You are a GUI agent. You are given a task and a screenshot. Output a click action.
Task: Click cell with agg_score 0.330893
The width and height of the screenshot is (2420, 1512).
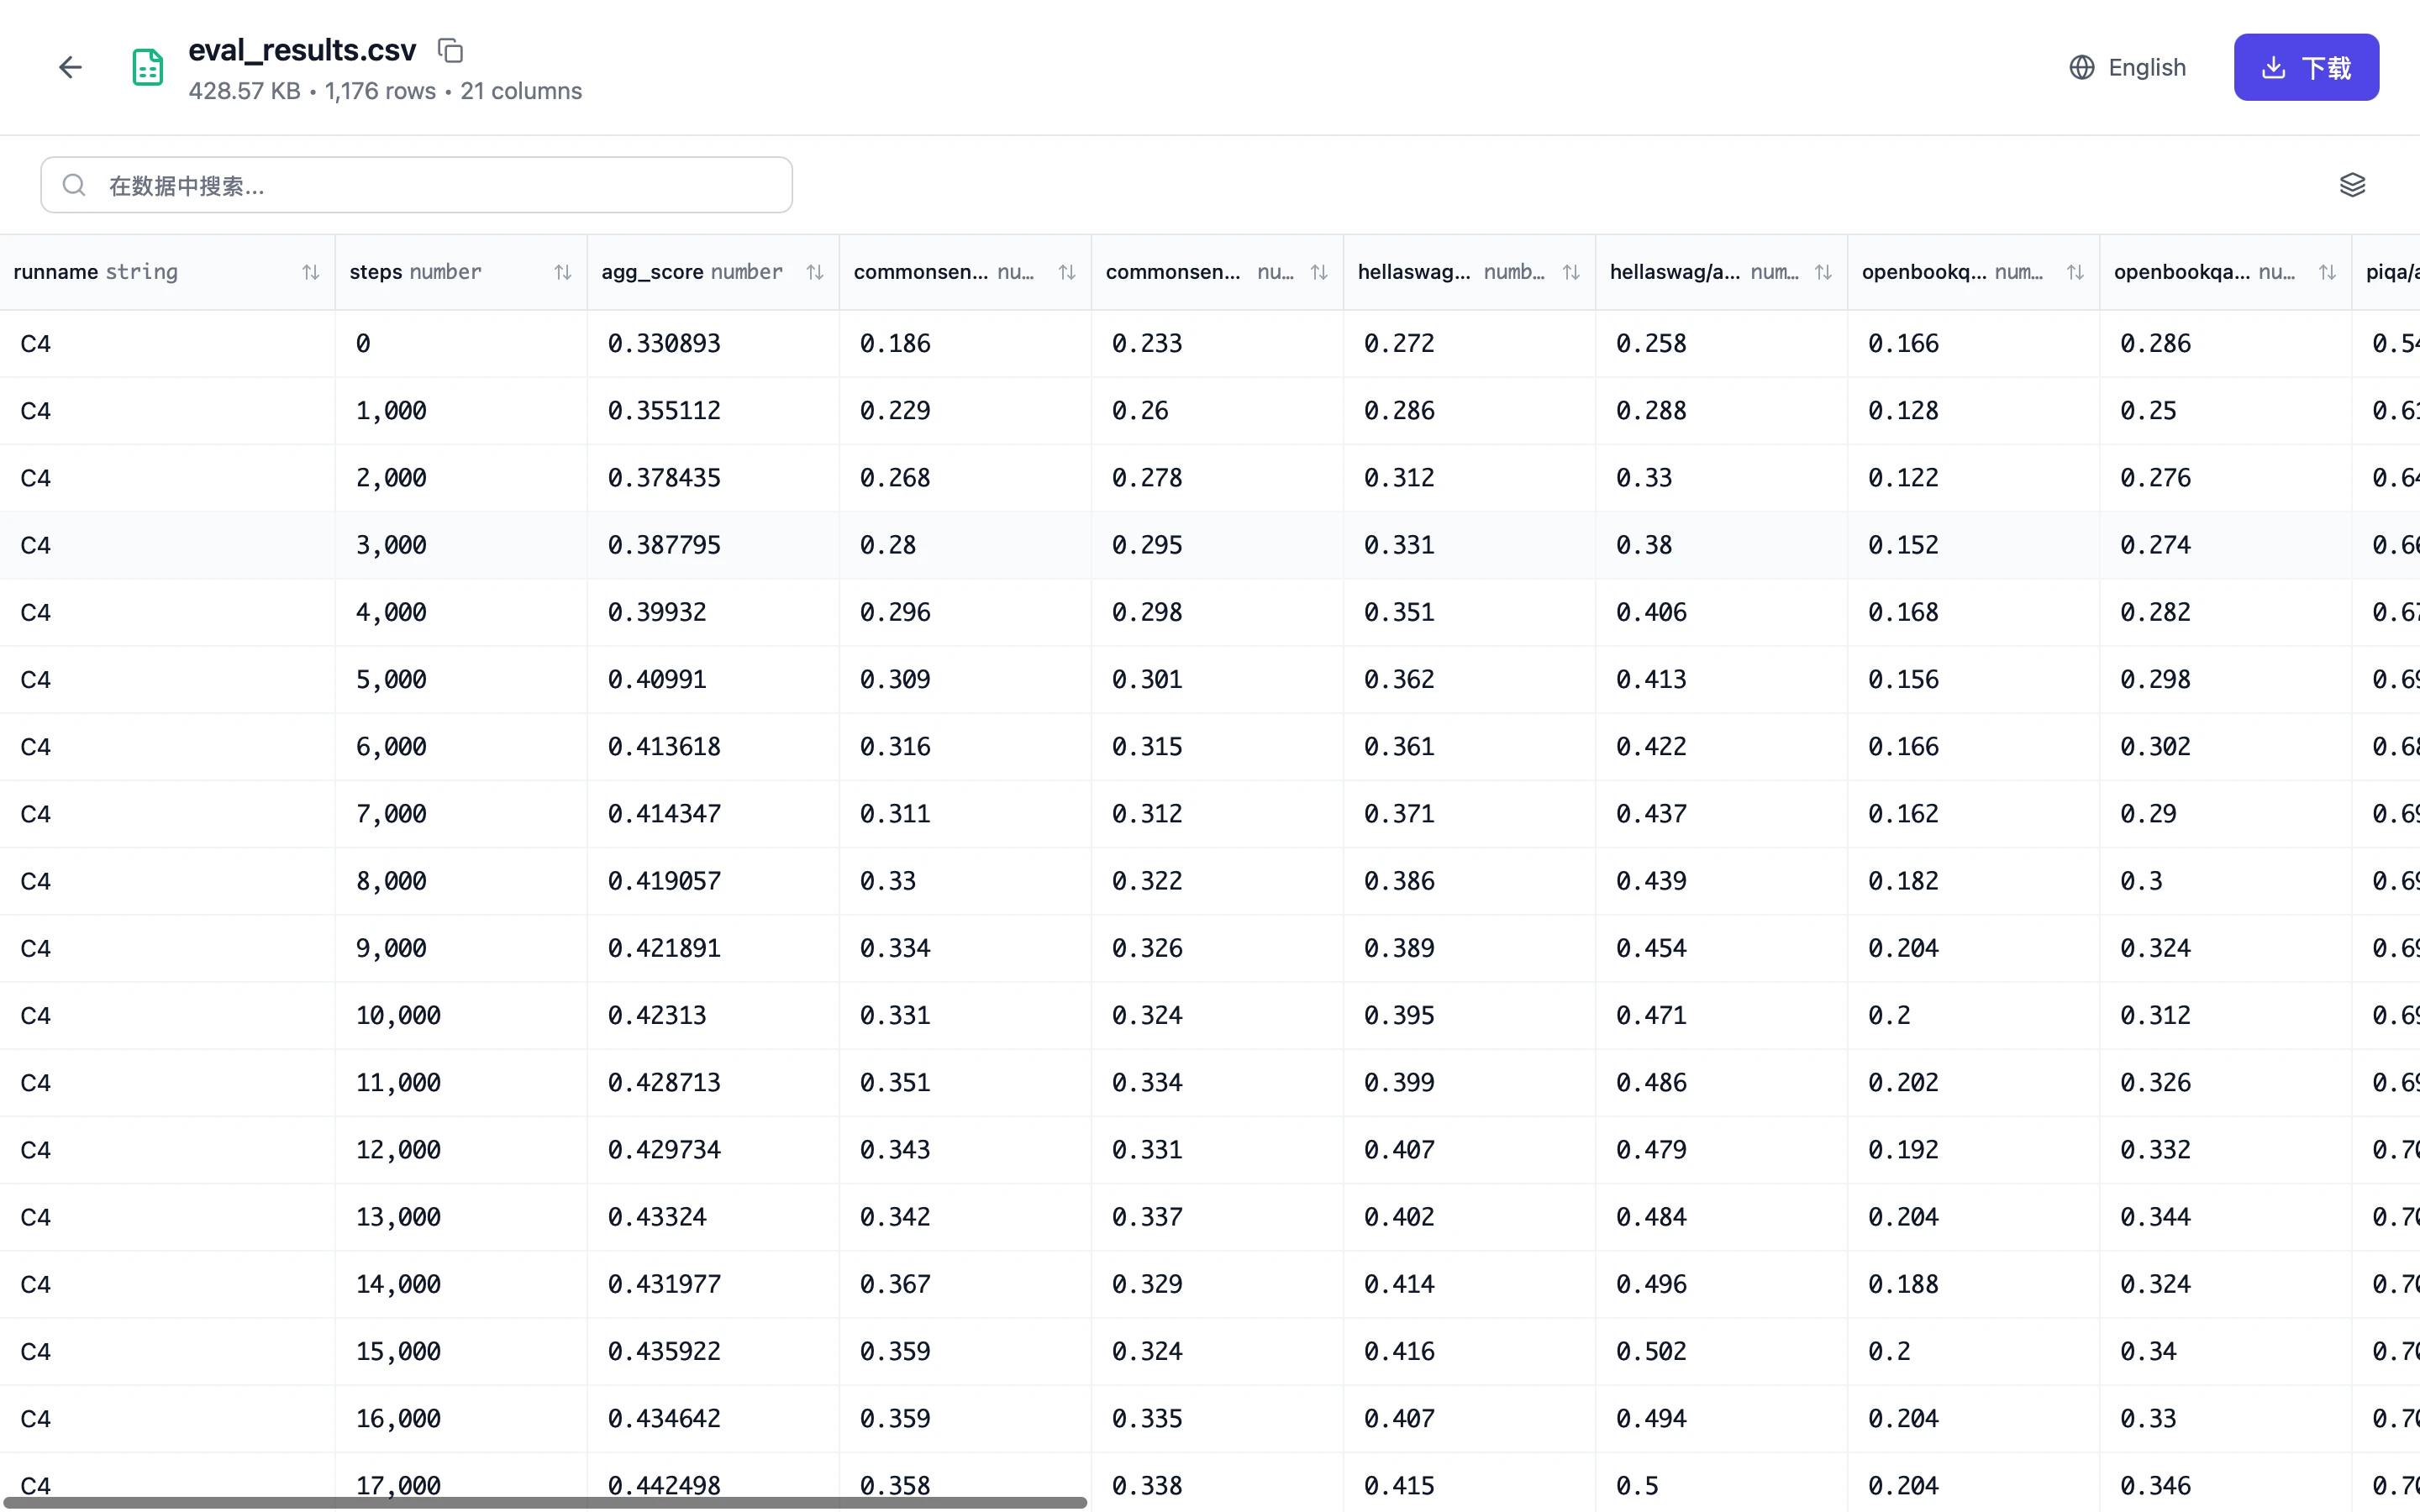[664, 343]
